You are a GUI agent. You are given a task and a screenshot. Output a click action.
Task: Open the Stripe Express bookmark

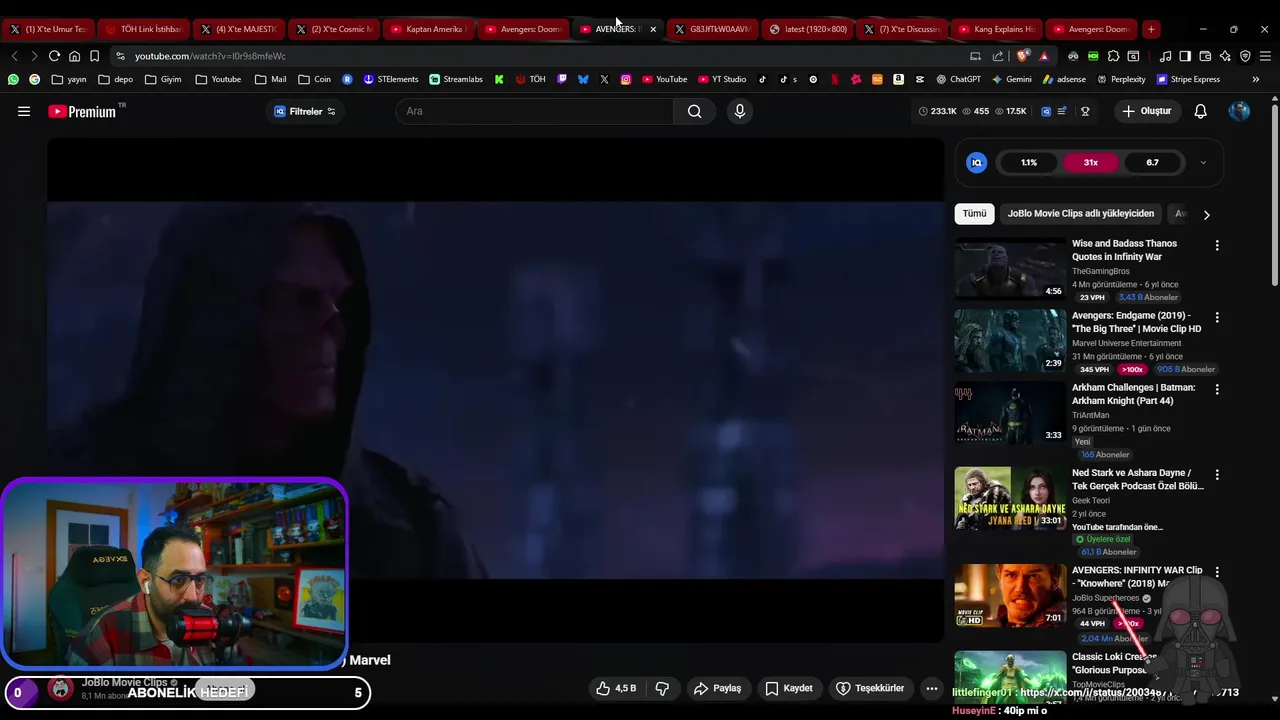[x=1188, y=79]
